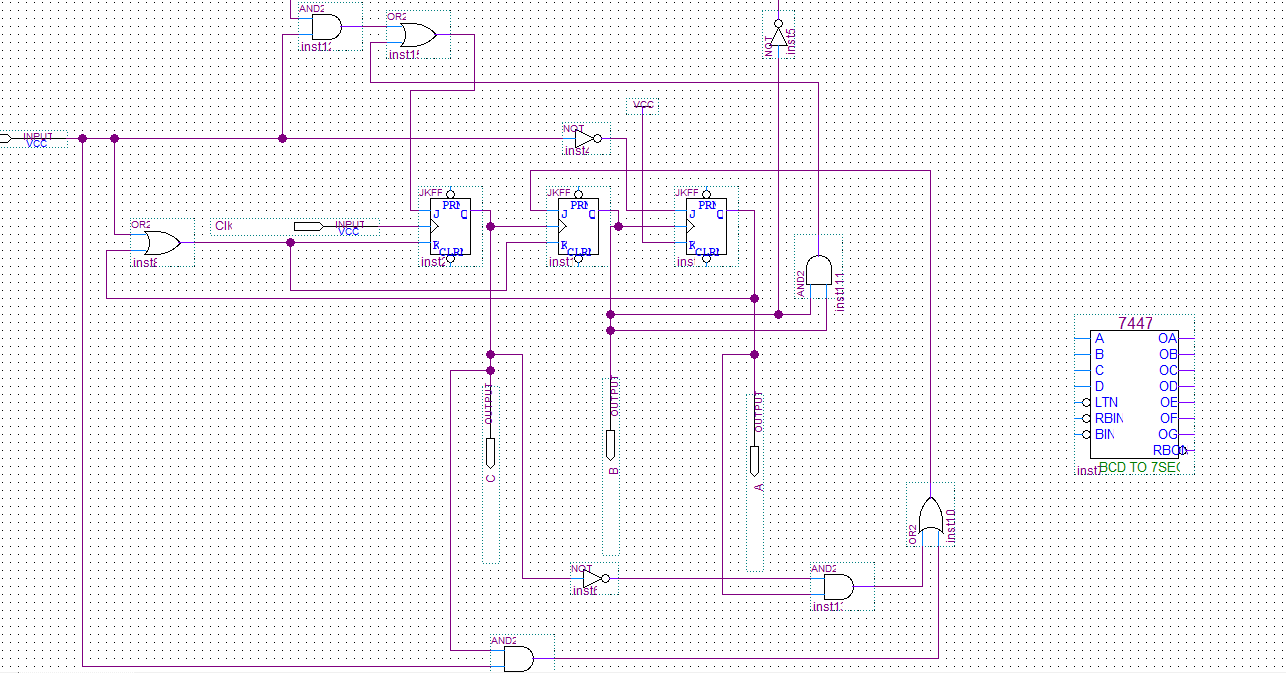Click the OD output label on 7447

point(1167,386)
